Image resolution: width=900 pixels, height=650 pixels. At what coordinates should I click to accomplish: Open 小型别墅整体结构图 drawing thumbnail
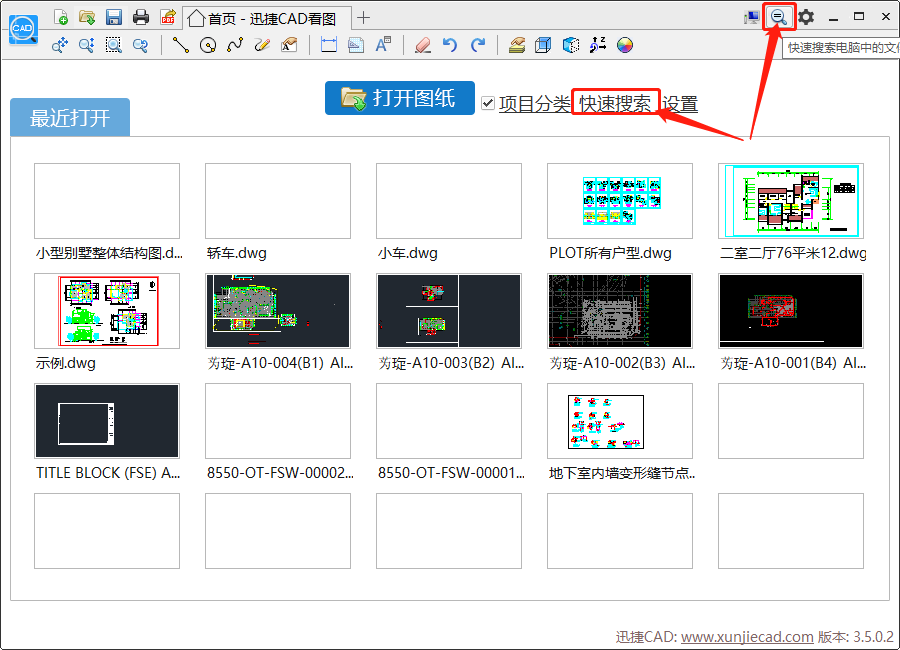click(x=107, y=201)
